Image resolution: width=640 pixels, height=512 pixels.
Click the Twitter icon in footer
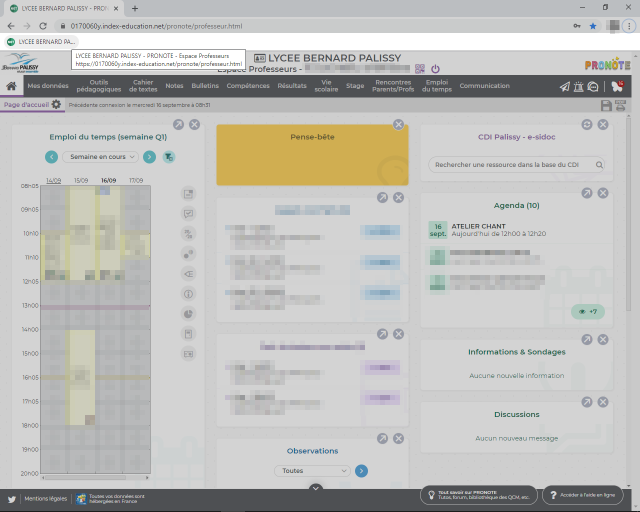[x=12, y=497]
